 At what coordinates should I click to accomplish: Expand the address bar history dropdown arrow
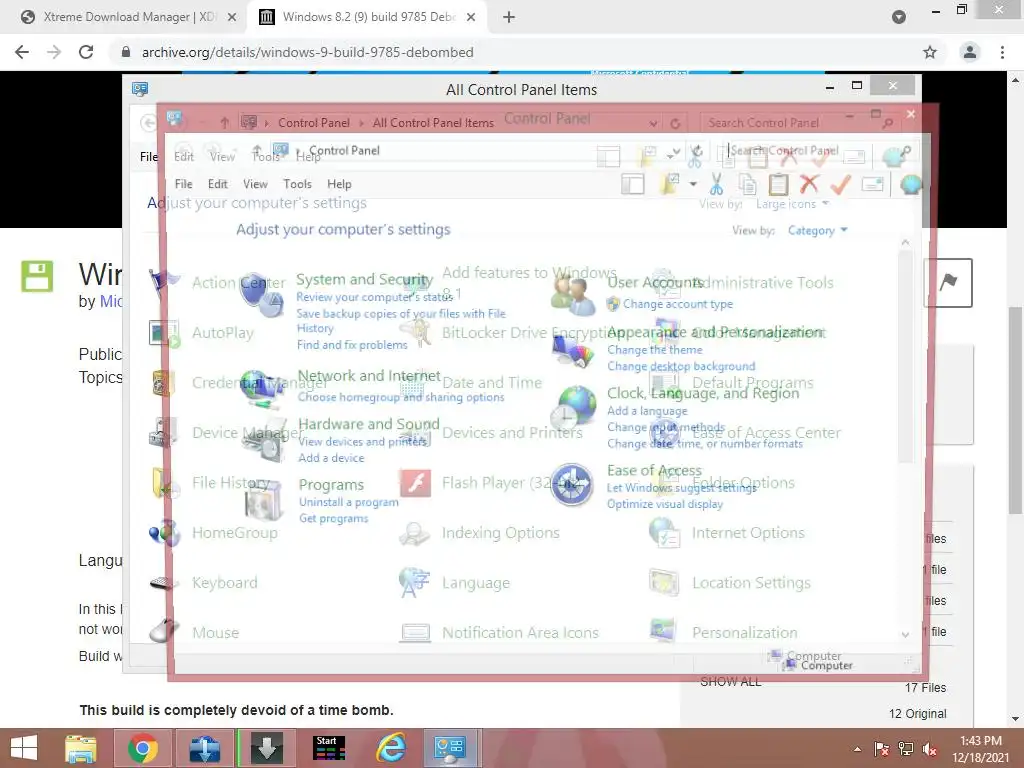click(653, 123)
